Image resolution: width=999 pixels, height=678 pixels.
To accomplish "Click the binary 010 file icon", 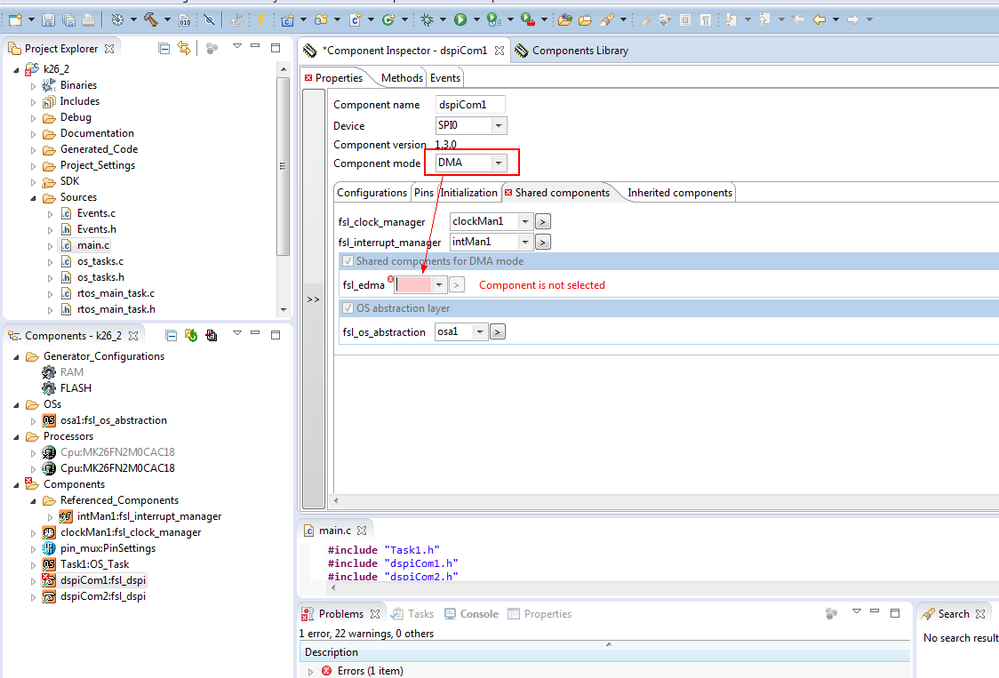I will [x=184, y=20].
